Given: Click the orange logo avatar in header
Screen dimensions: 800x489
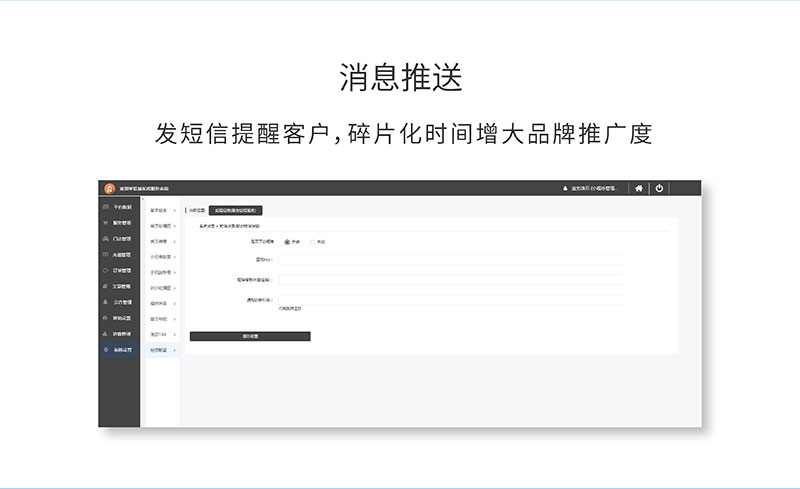Looking at the screenshot, I should [110, 188].
